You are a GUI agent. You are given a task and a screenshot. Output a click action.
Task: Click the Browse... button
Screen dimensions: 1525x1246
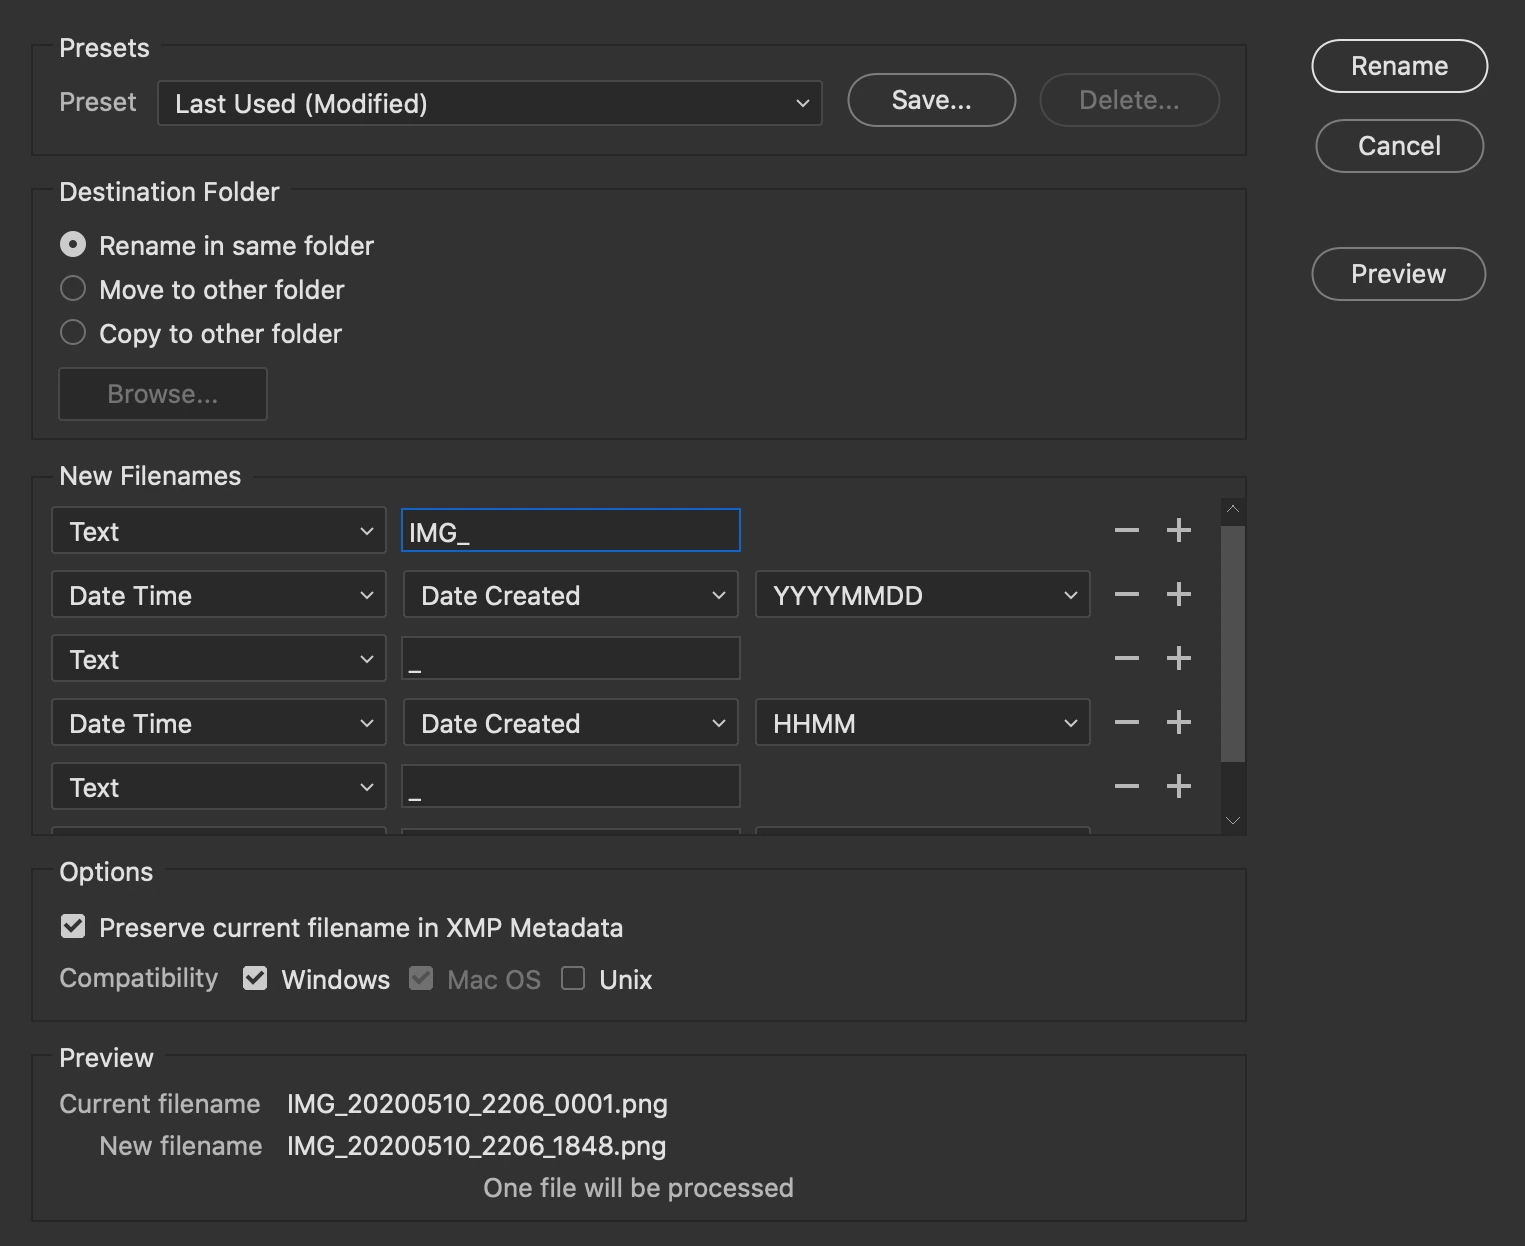(163, 394)
